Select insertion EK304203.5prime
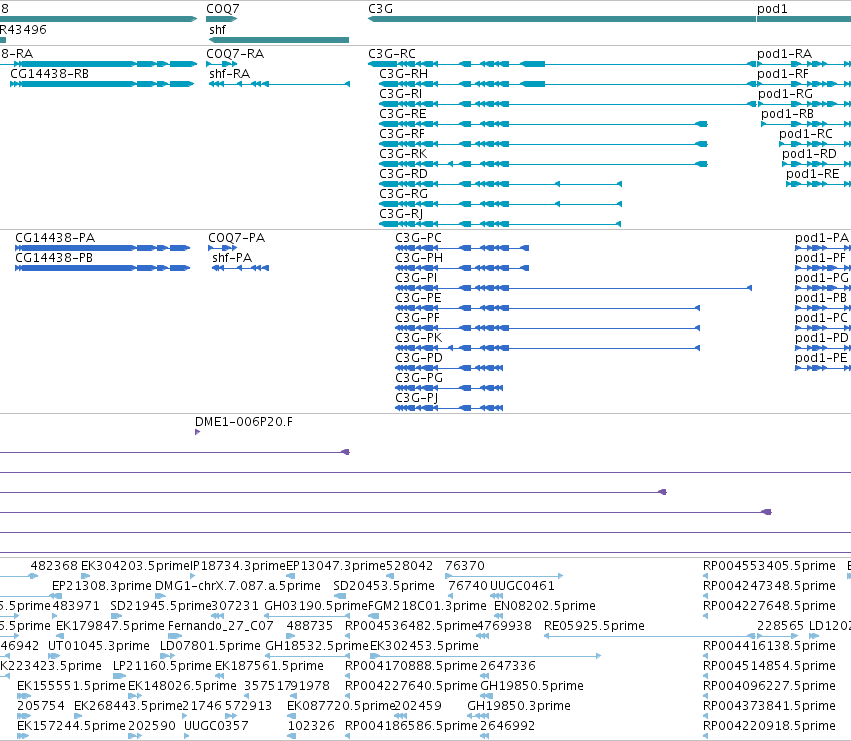 coord(135,566)
